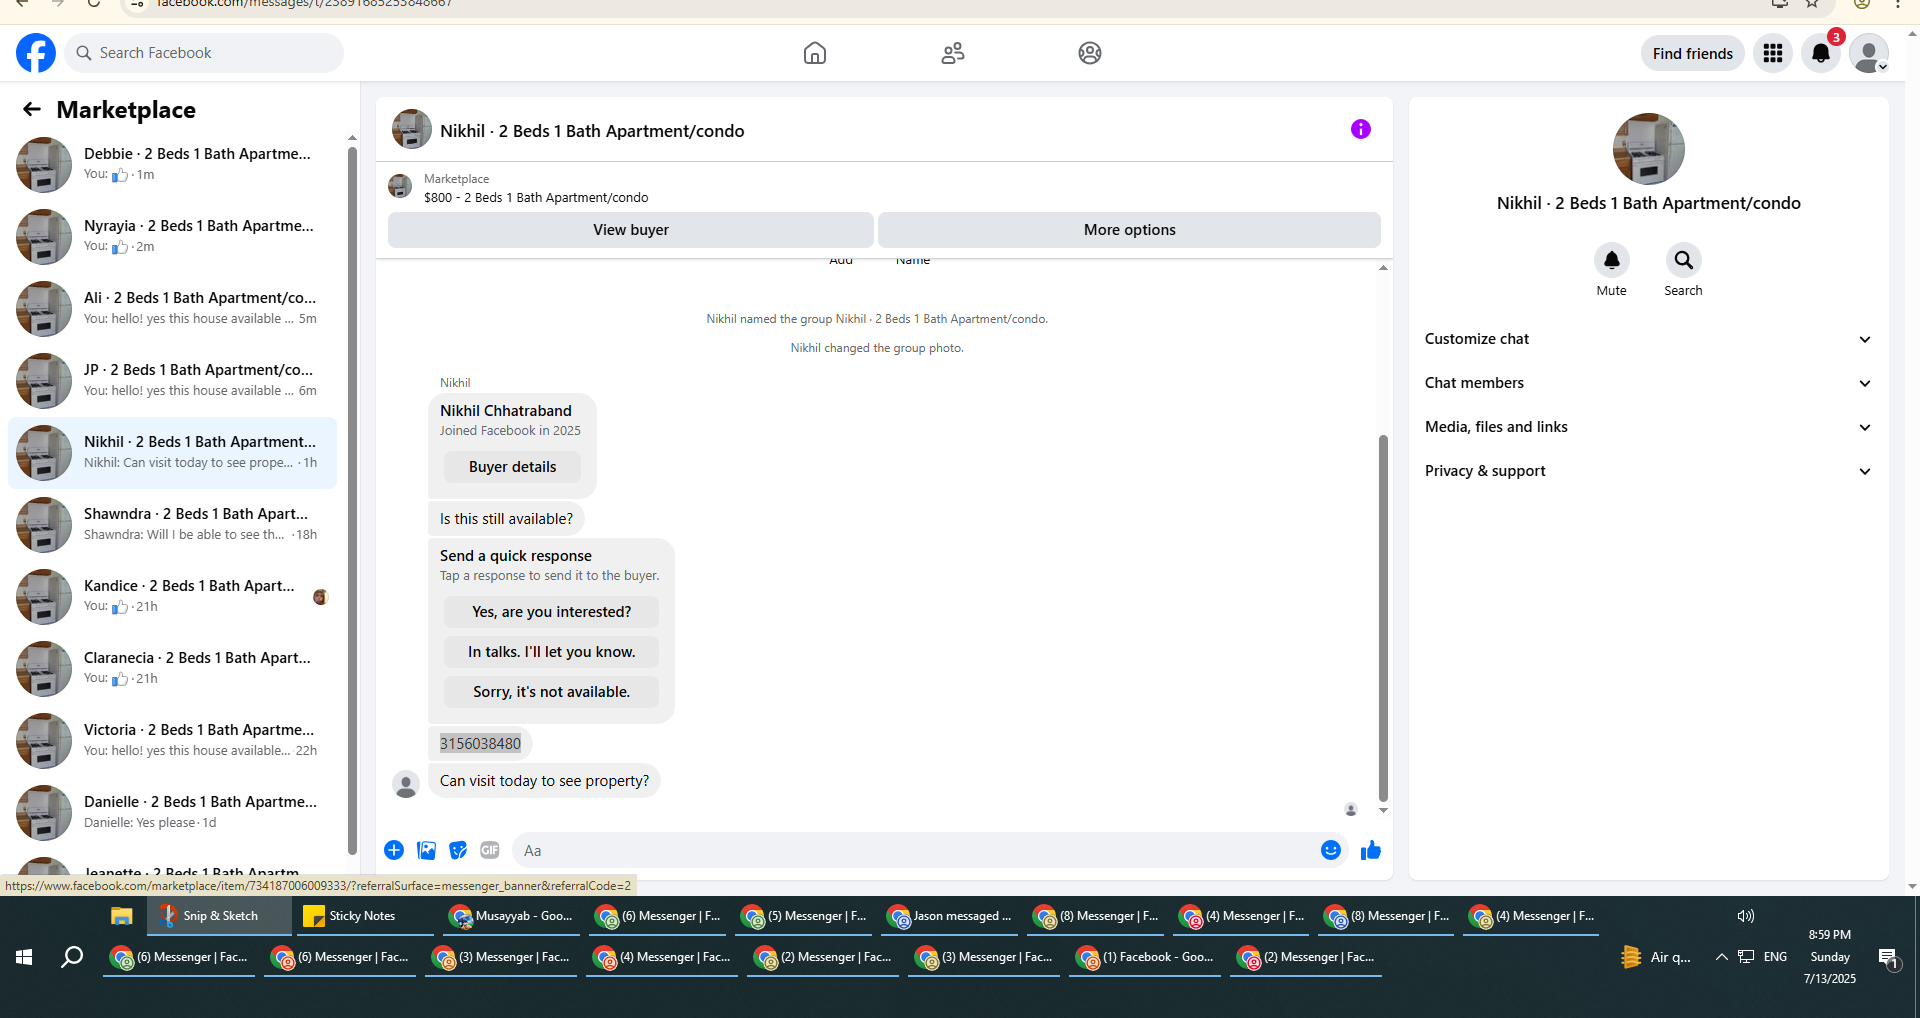The image size is (1920, 1018).
Task: Open Buyer details
Action: click(x=513, y=467)
